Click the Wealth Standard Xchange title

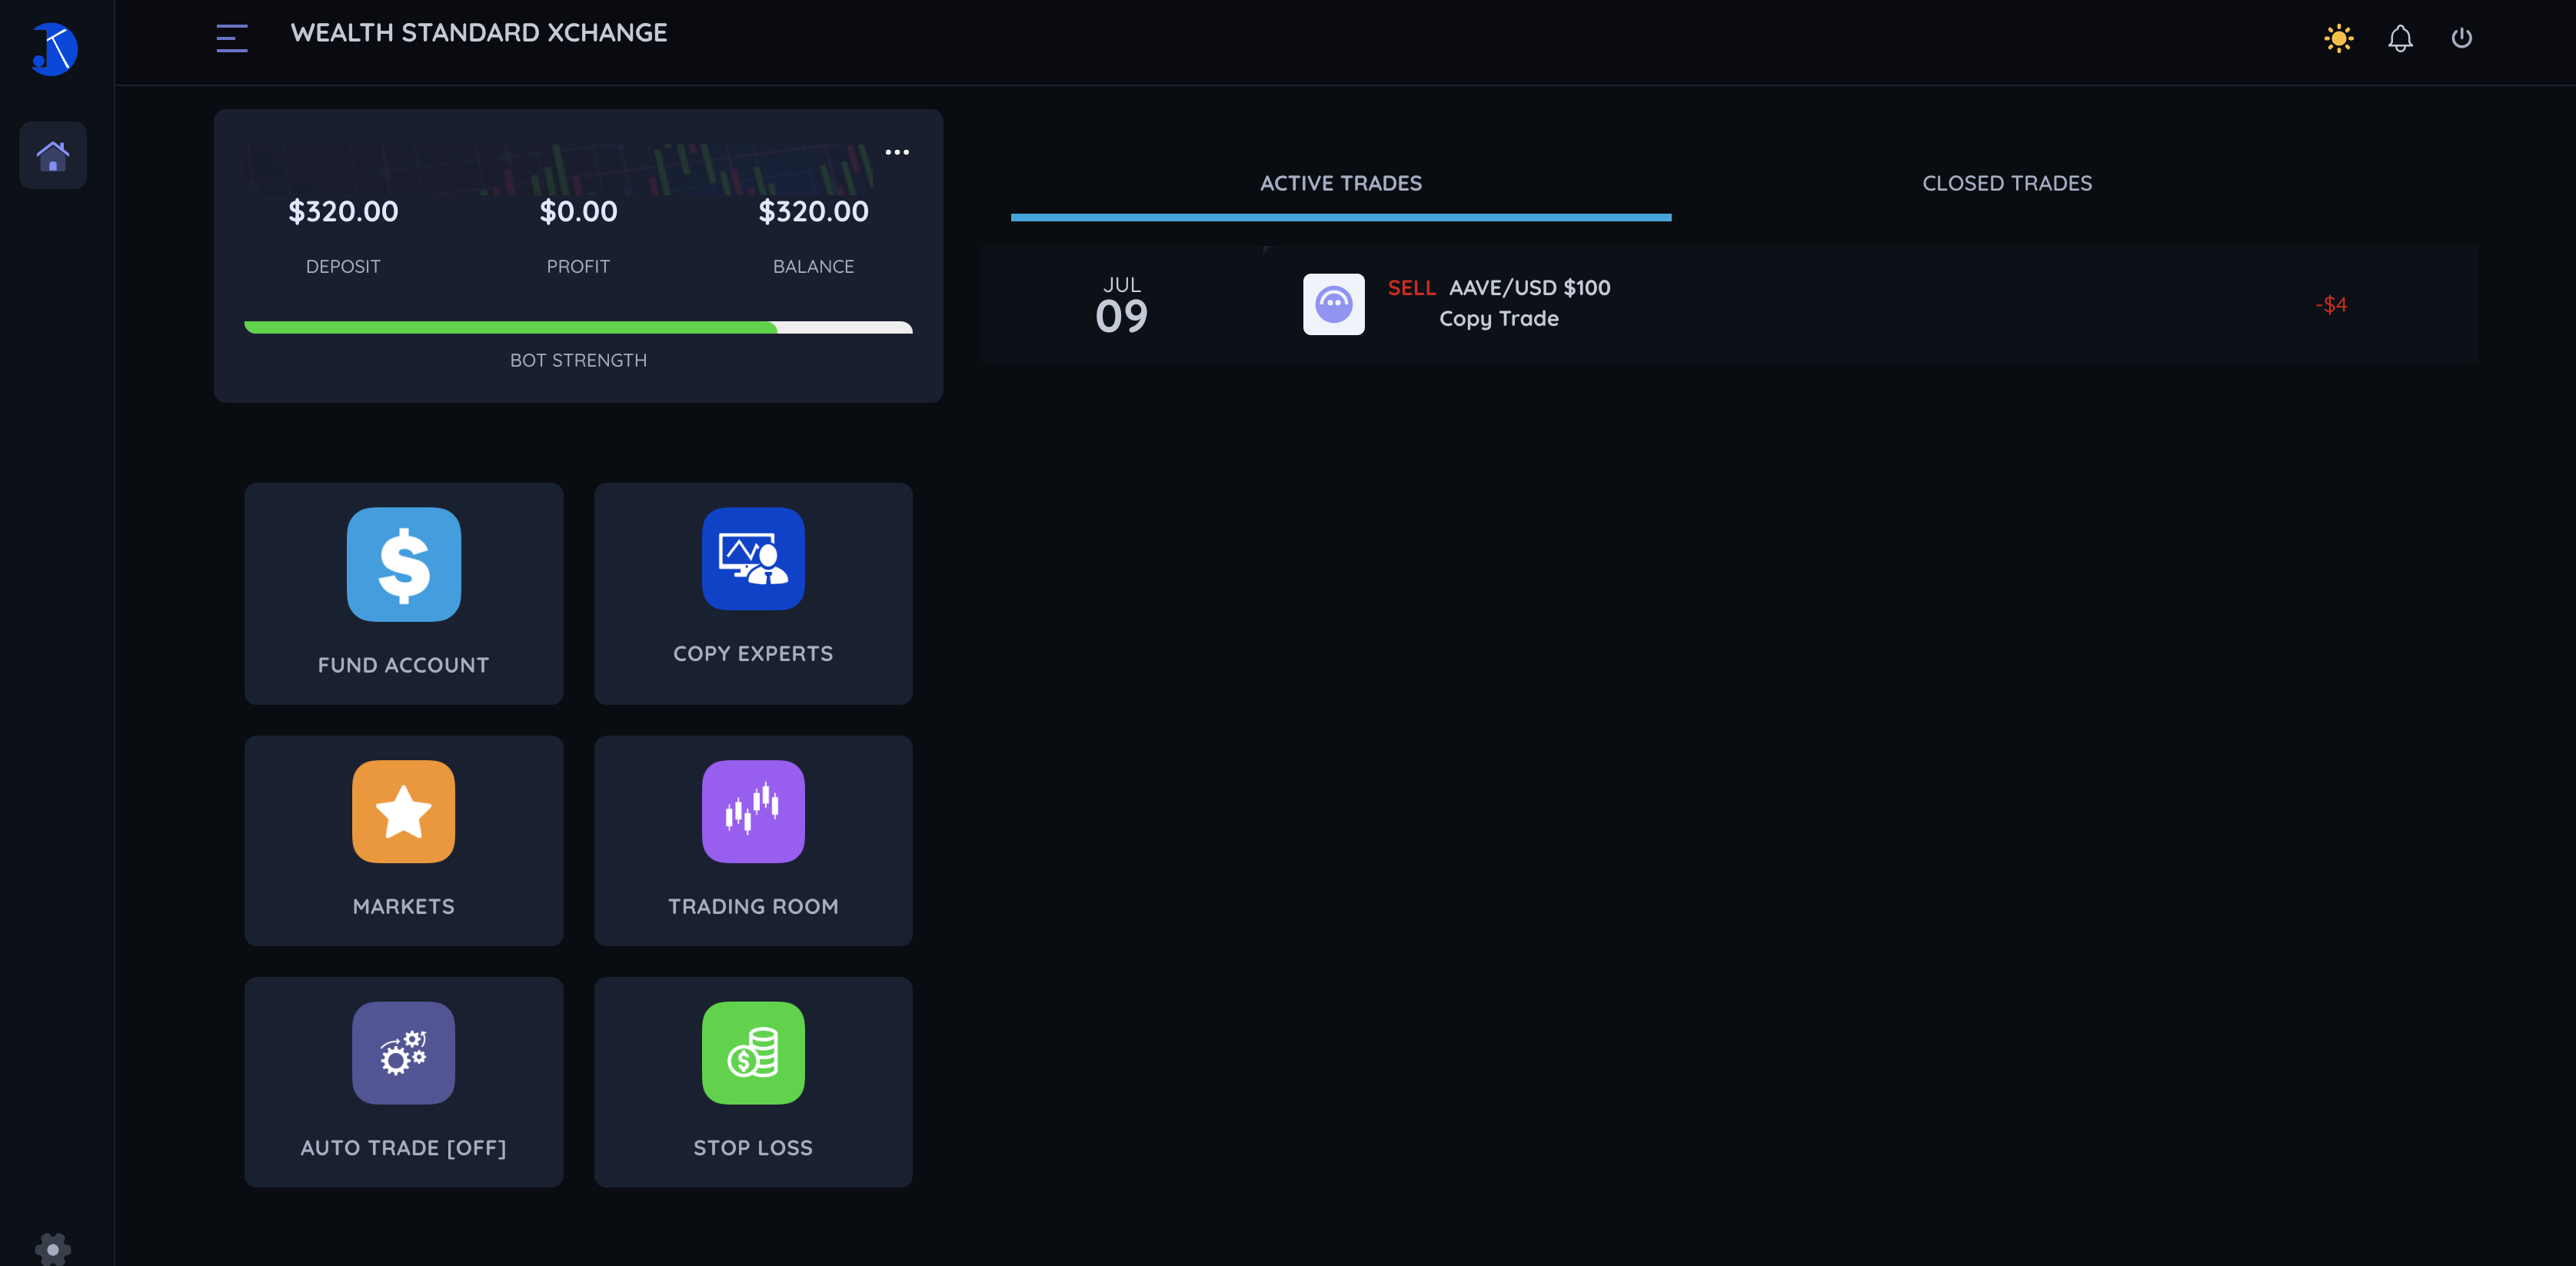[x=479, y=33]
